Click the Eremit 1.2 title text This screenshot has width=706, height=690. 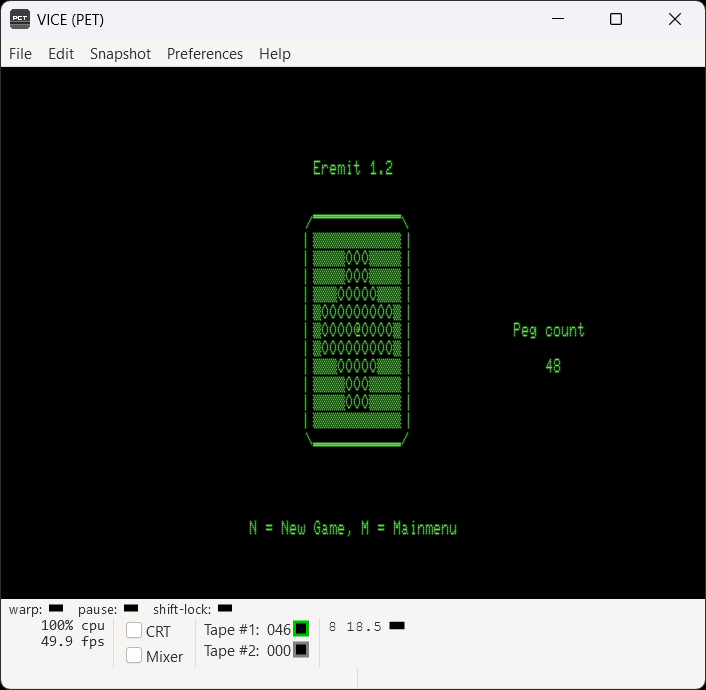click(353, 168)
